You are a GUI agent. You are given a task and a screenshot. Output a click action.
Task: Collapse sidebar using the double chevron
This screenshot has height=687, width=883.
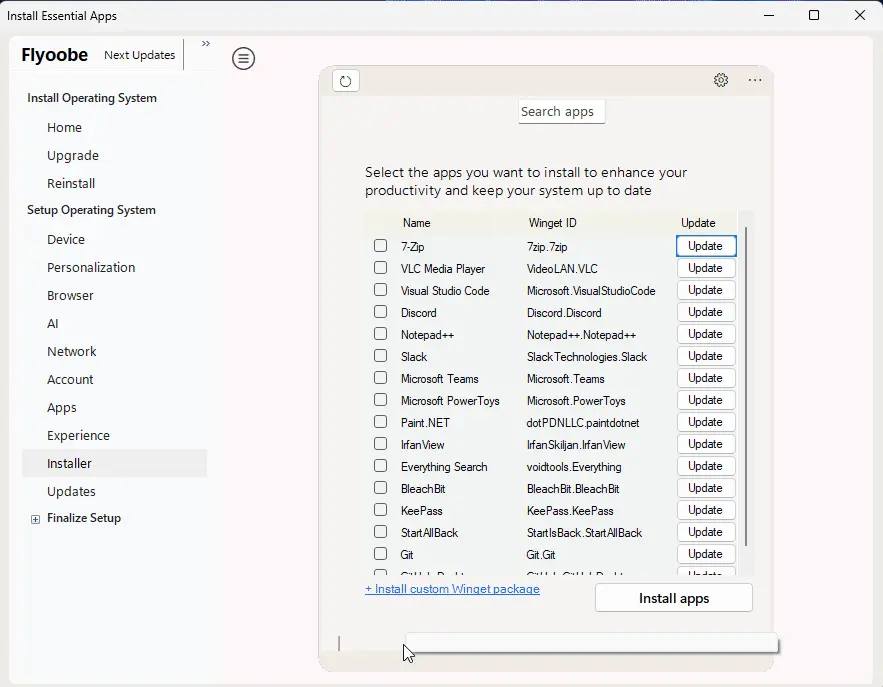(206, 44)
